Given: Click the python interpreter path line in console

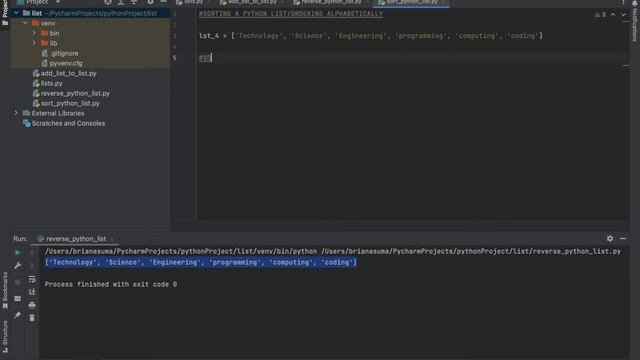Looking at the screenshot, I should pos(333,251).
